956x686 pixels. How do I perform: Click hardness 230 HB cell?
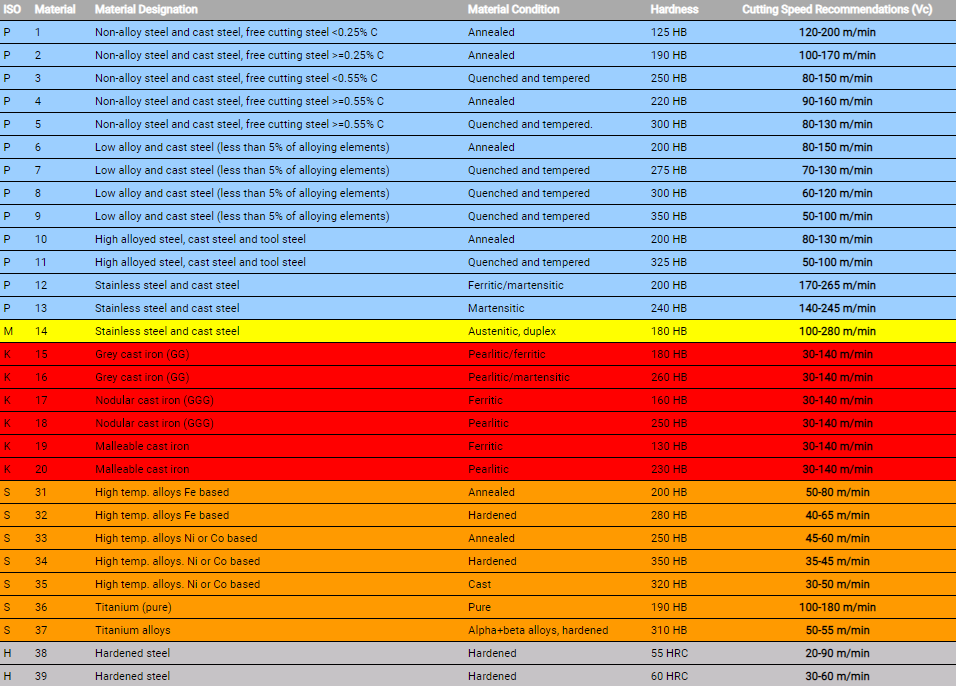click(x=669, y=470)
